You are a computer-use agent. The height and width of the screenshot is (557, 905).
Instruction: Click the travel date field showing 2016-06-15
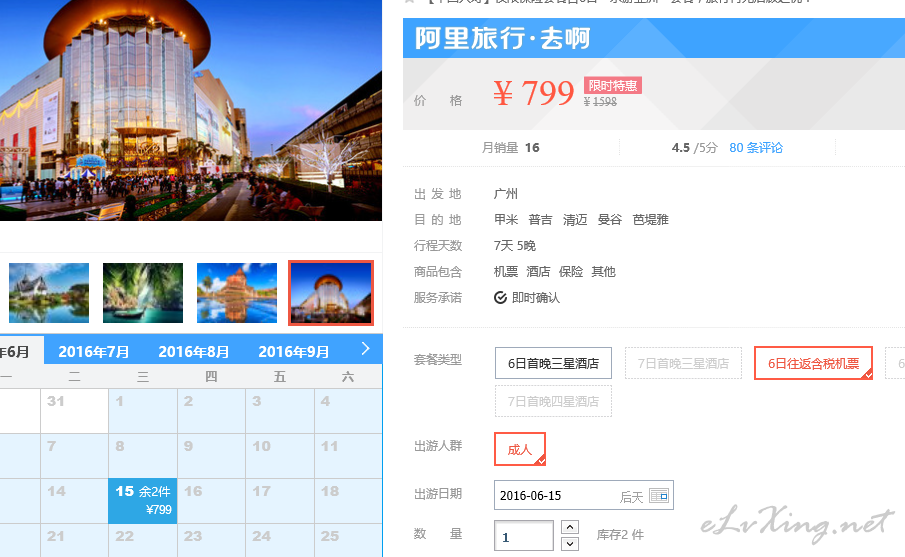[584, 495]
